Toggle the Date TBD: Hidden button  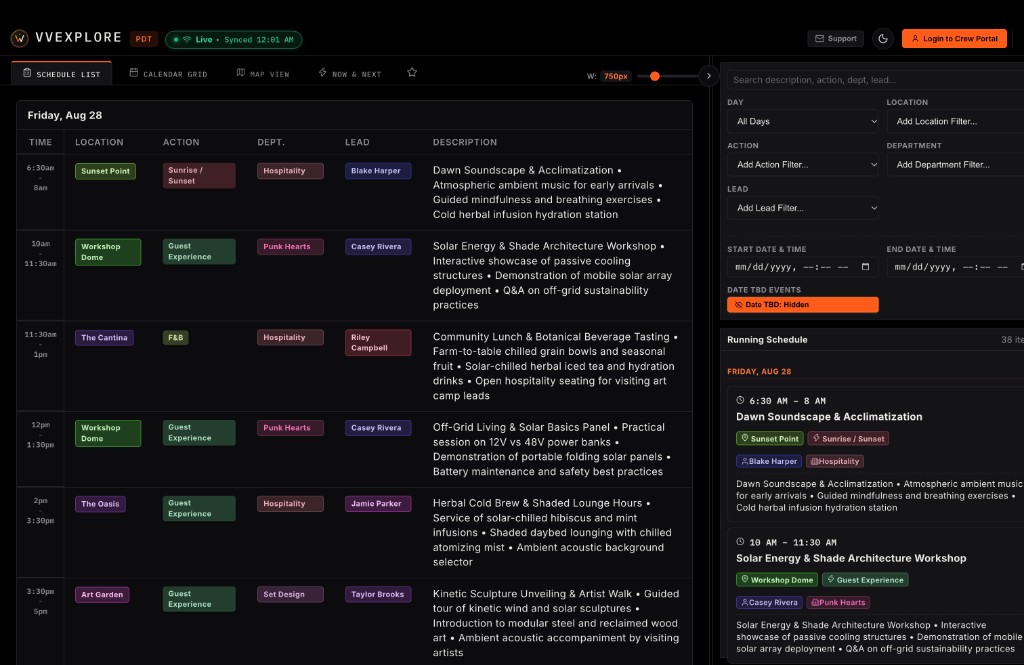click(803, 304)
